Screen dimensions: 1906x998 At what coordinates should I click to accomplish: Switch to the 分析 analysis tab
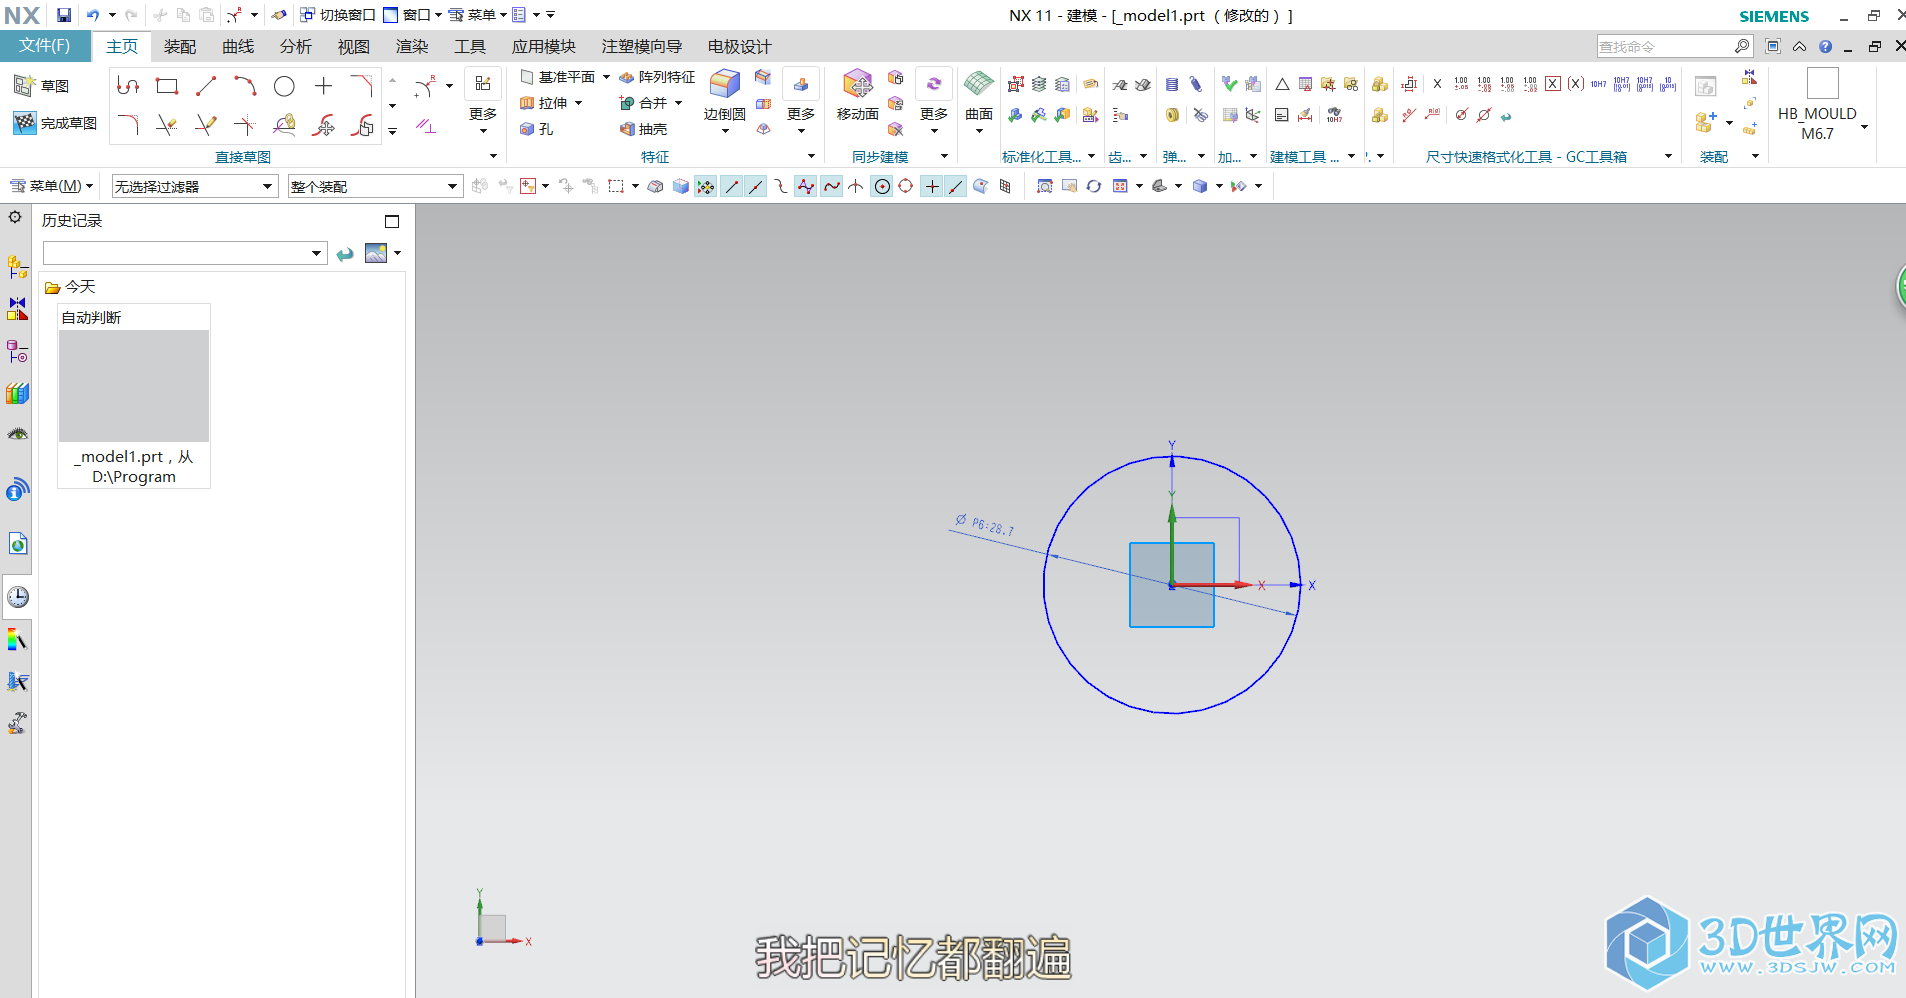coord(295,47)
